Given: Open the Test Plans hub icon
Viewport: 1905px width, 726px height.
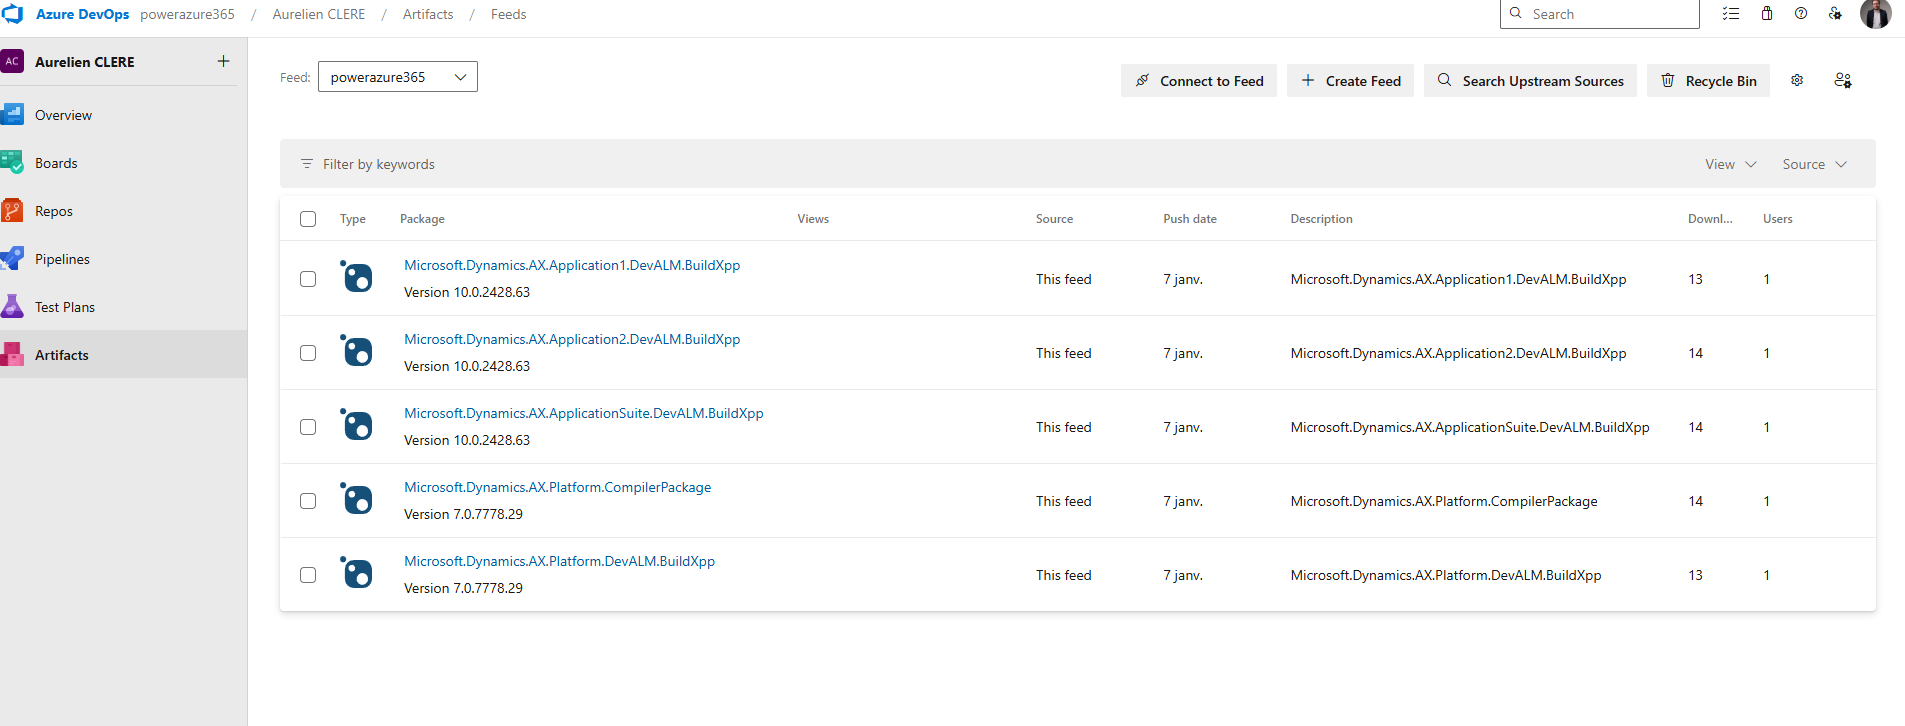Looking at the screenshot, I should 12,306.
